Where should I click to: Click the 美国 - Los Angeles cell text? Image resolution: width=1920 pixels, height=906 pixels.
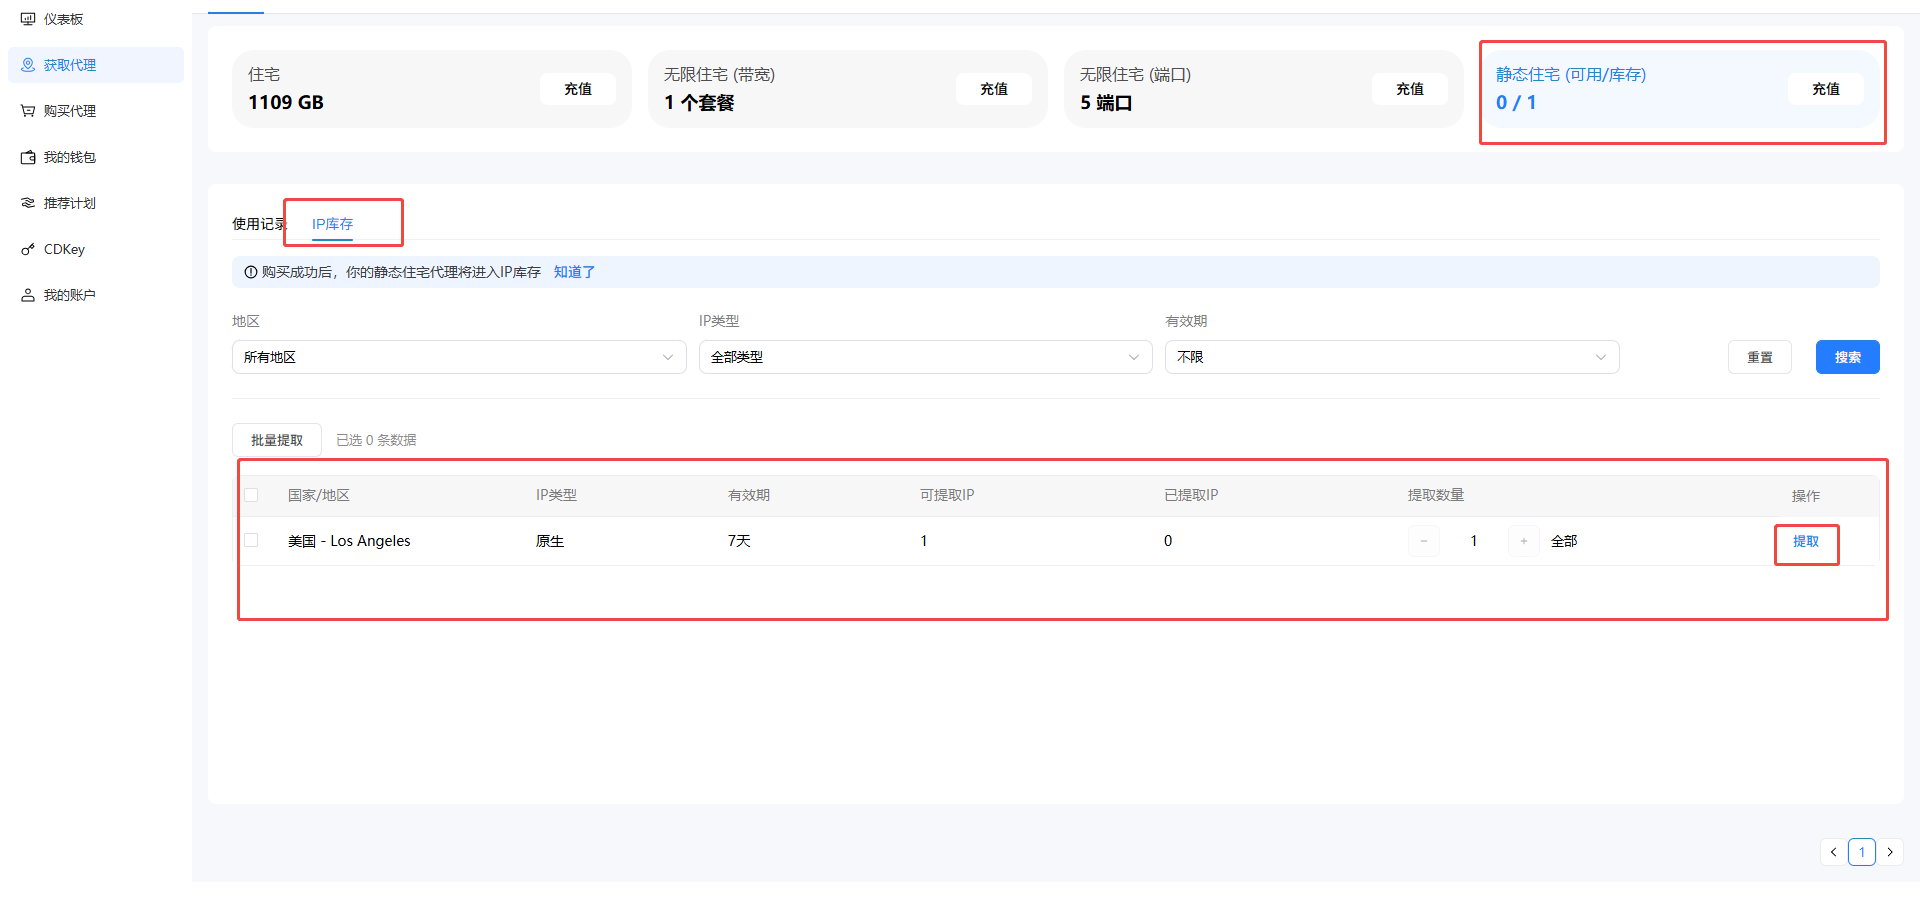[349, 541]
